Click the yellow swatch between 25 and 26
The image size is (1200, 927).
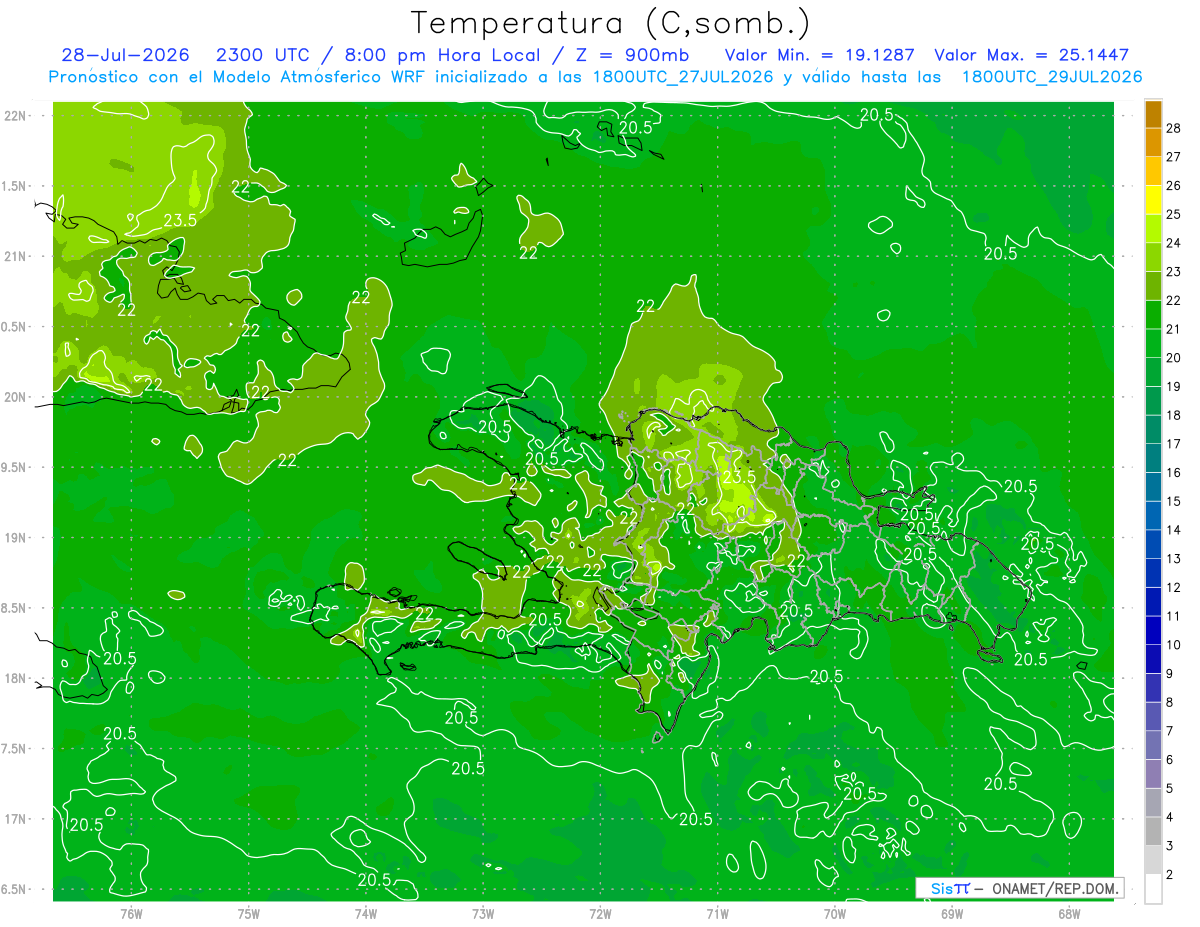click(1153, 201)
